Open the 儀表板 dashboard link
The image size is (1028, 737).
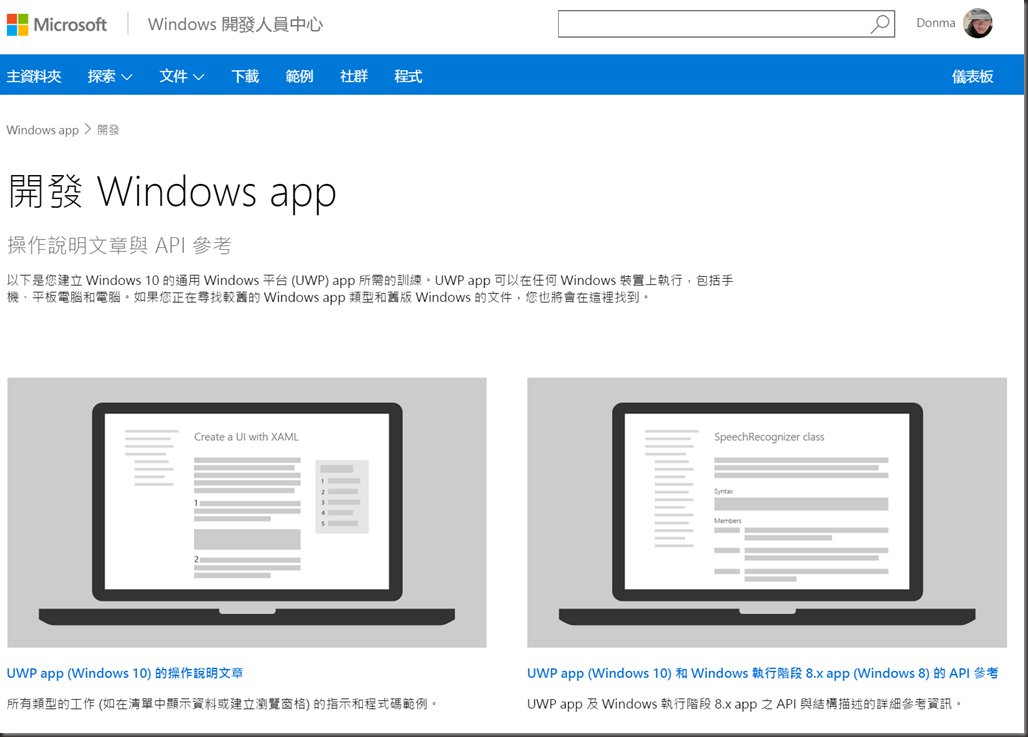coord(972,76)
